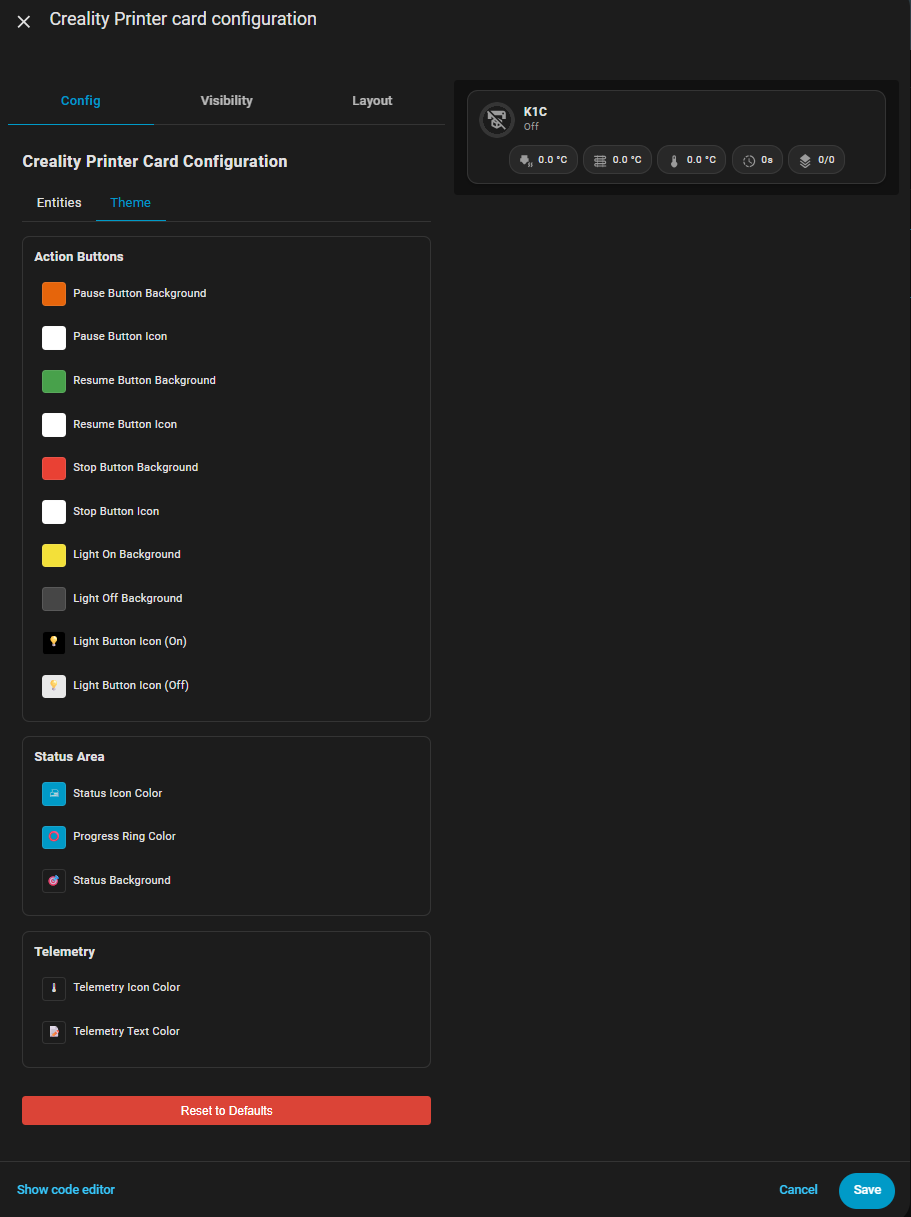The image size is (911, 1217).
Task: Click the bed temperature chip icon
Action: pos(600,160)
